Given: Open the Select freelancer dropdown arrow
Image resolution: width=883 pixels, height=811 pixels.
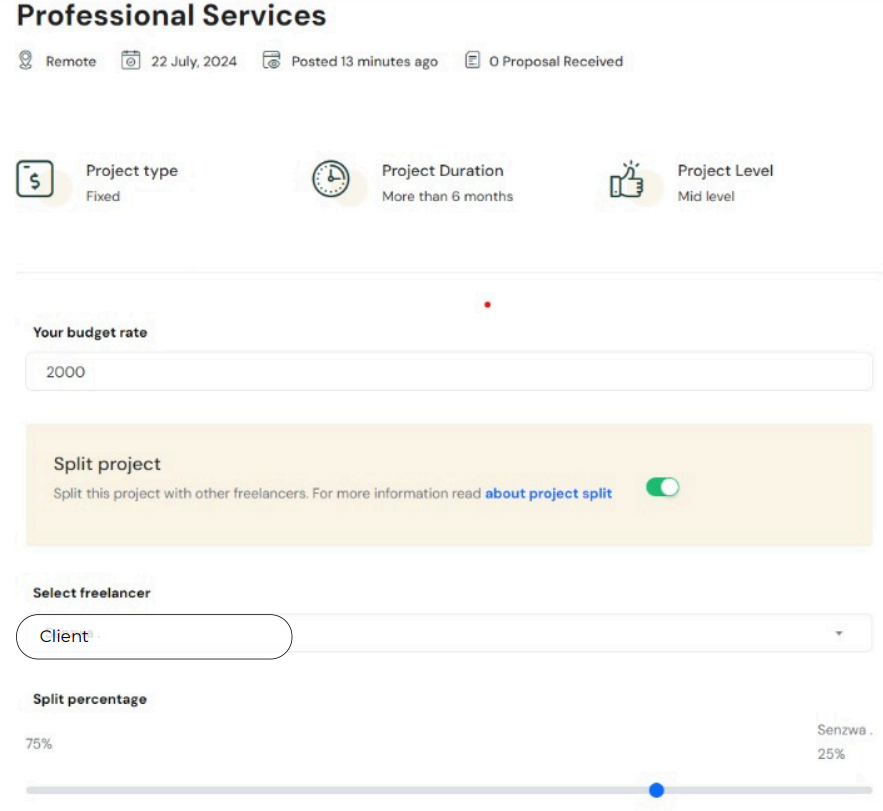Looking at the screenshot, I should 839,634.
